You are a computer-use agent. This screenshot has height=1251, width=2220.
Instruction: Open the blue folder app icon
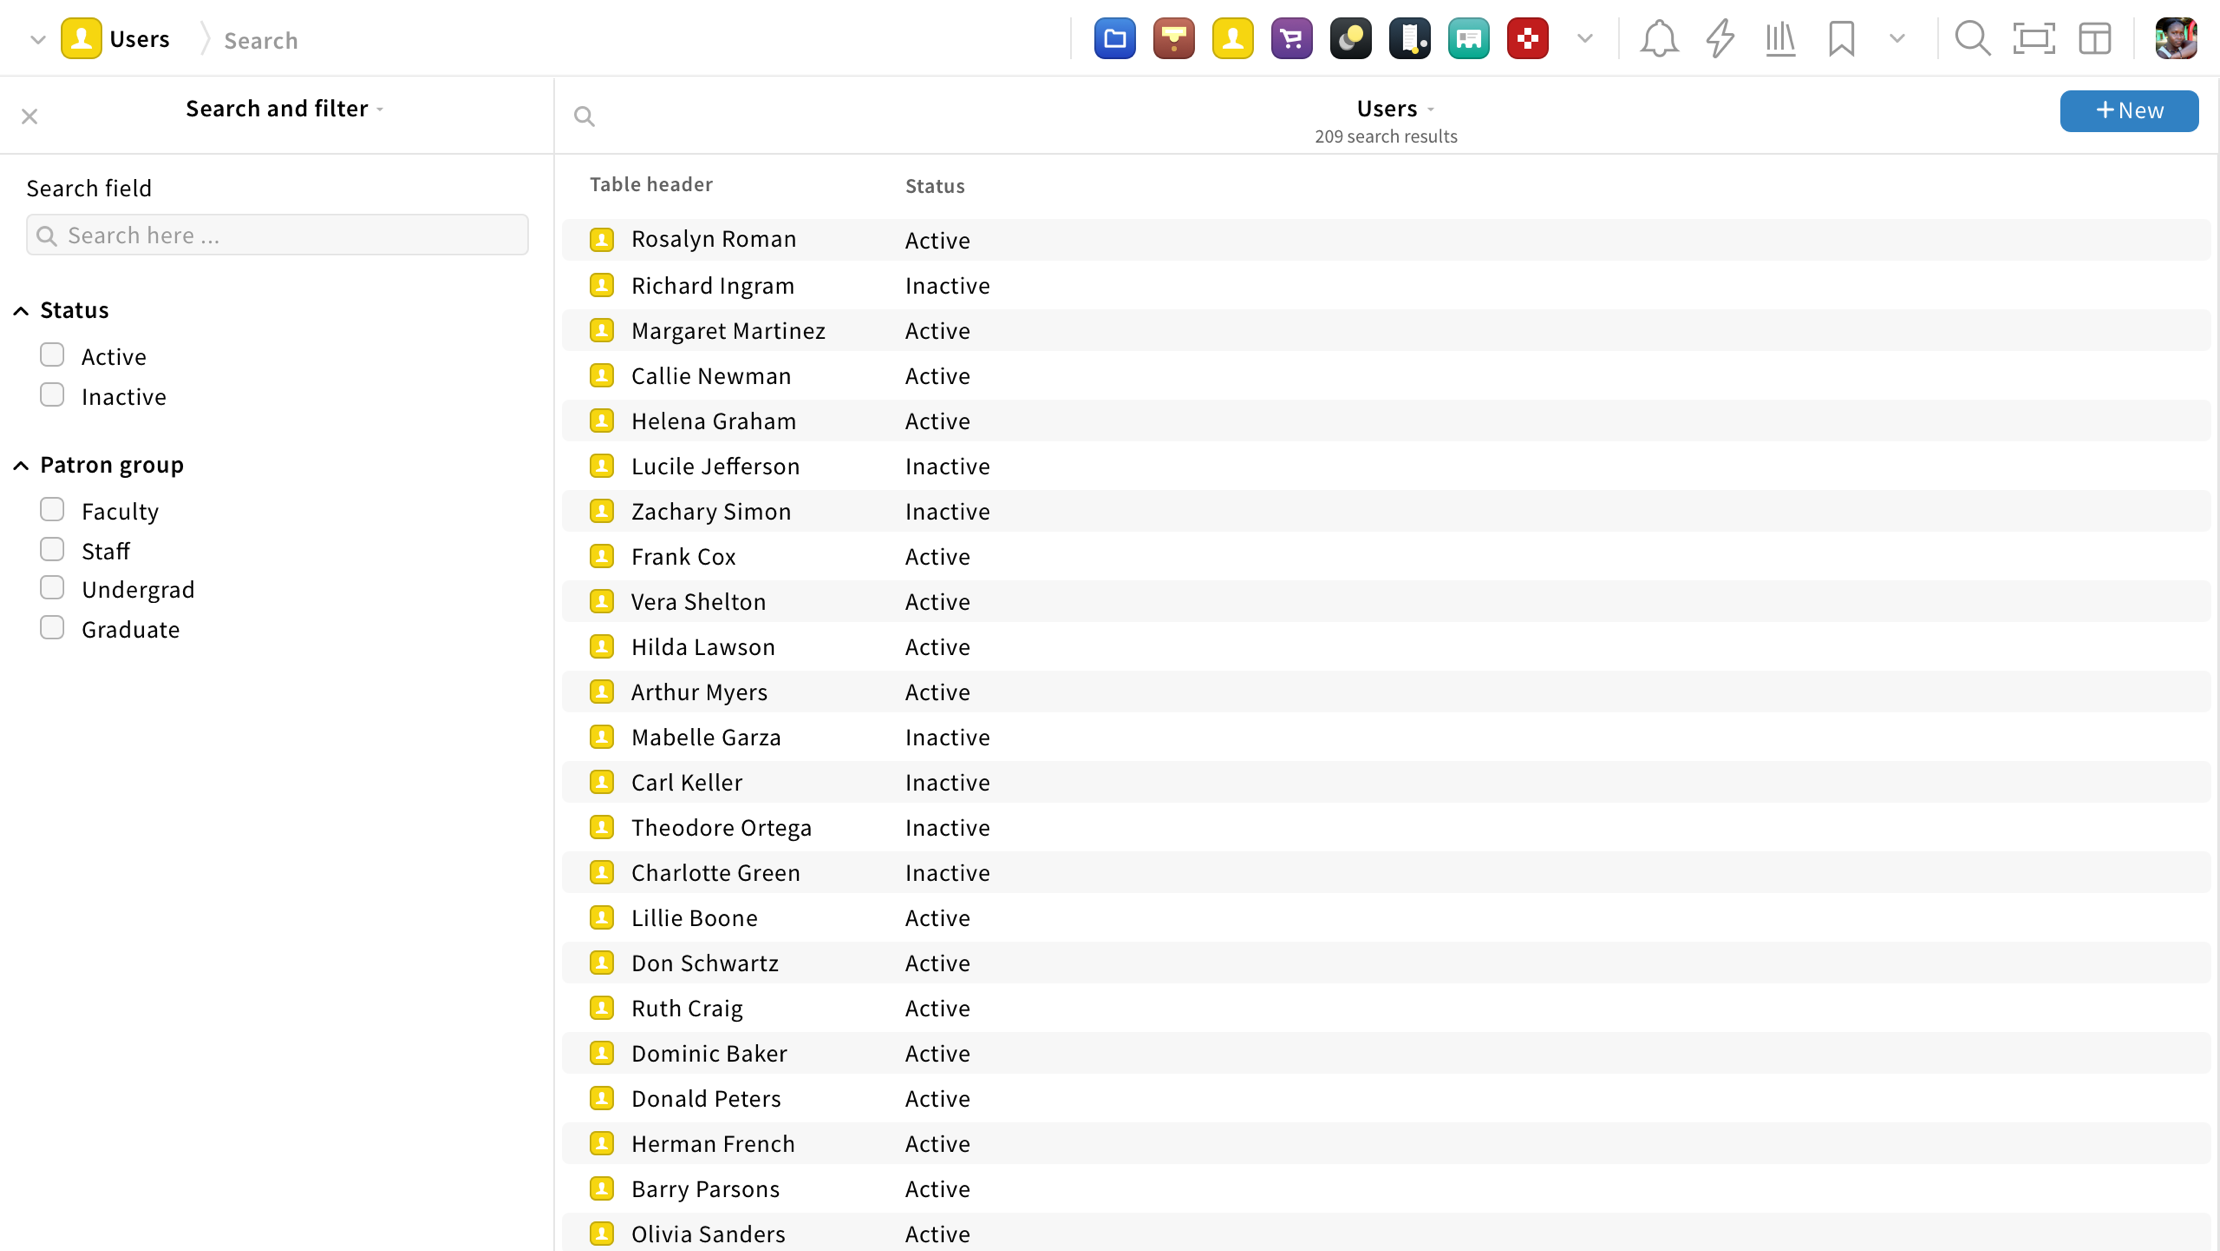(x=1114, y=39)
